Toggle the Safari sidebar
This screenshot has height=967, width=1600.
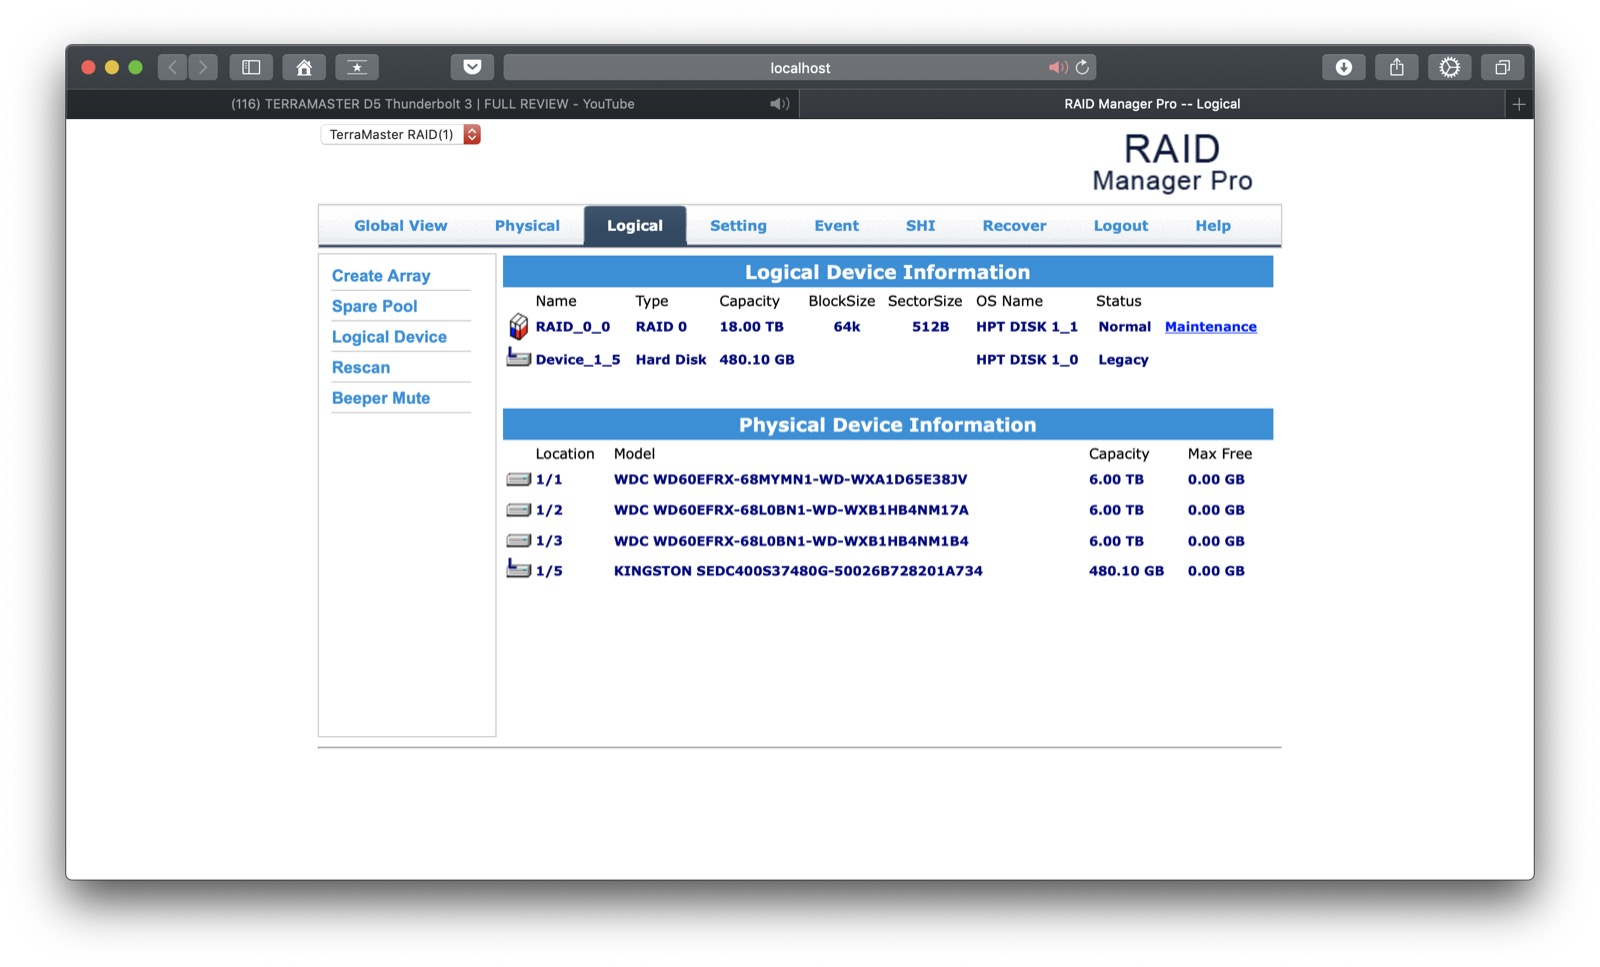(251, 67)
